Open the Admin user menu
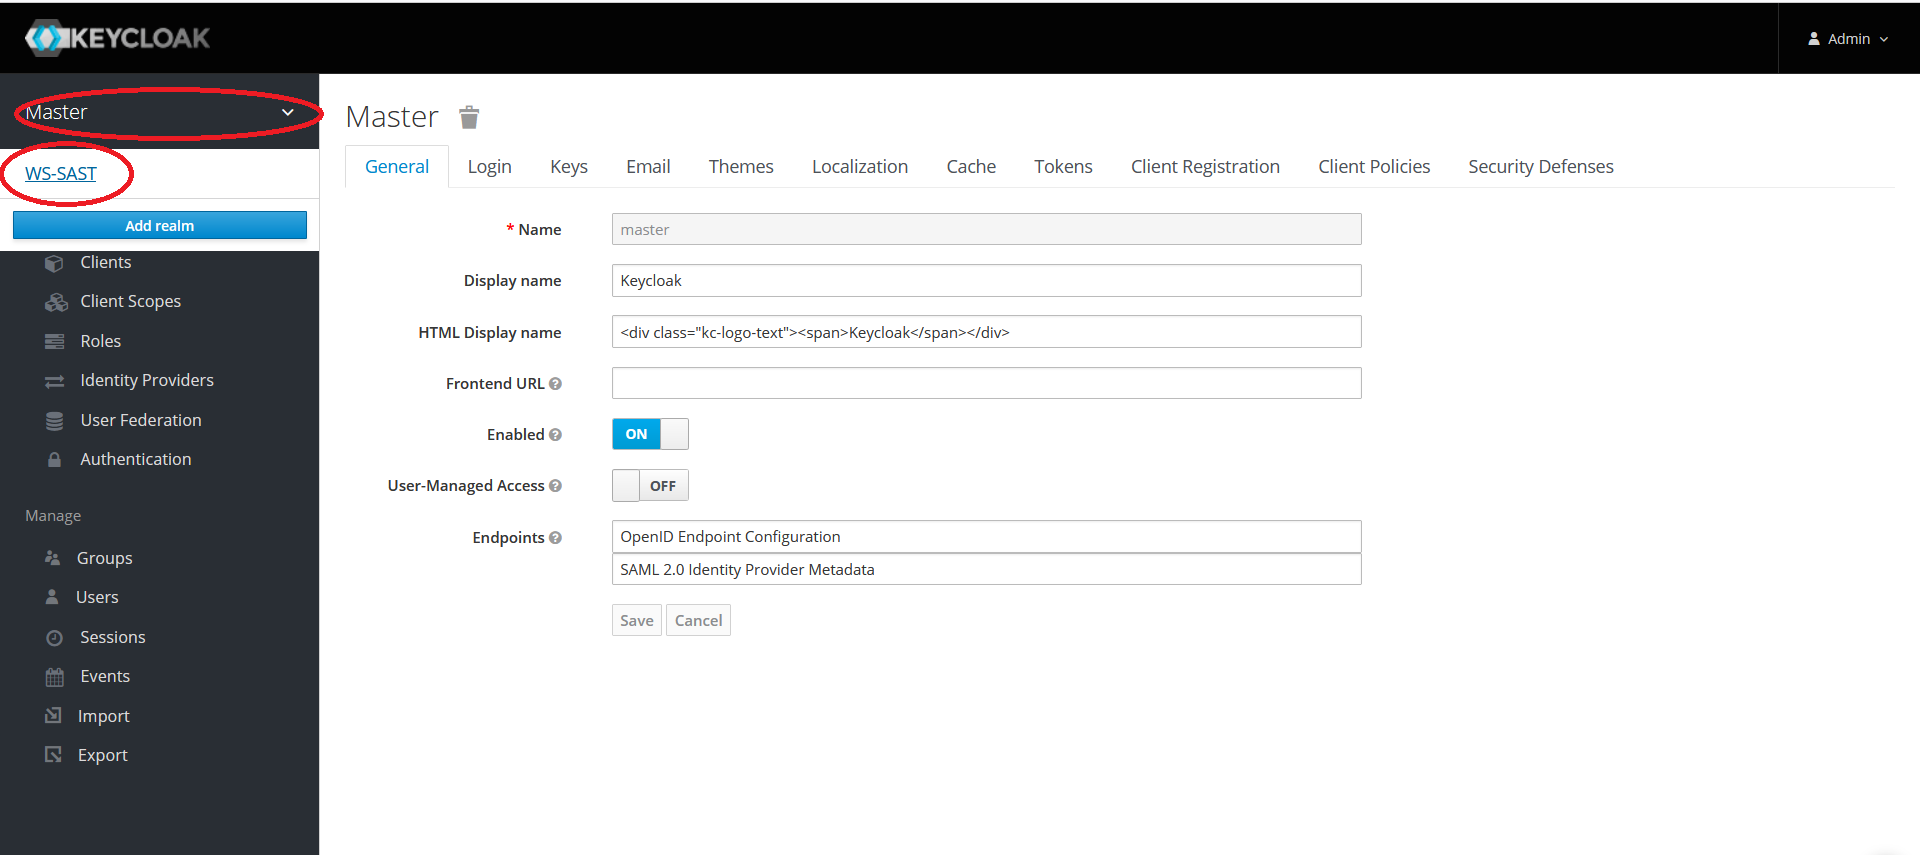The width and height of the screenshot is (1920, 855). tap(1848, 39)
